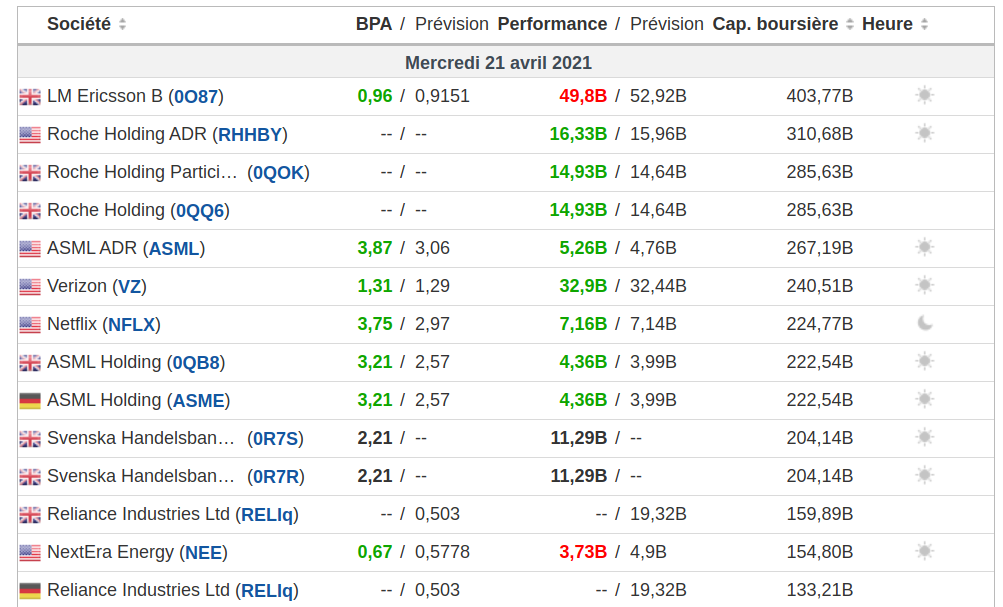Click the US flag beside Verizon
1003x607 pixels.
click(x=30, y=287)
